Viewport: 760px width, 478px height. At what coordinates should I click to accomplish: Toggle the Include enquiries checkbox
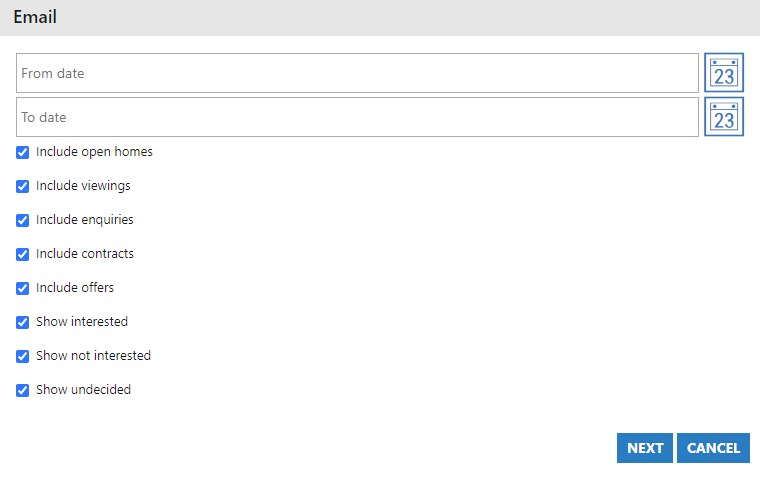(x=23, y=220)
